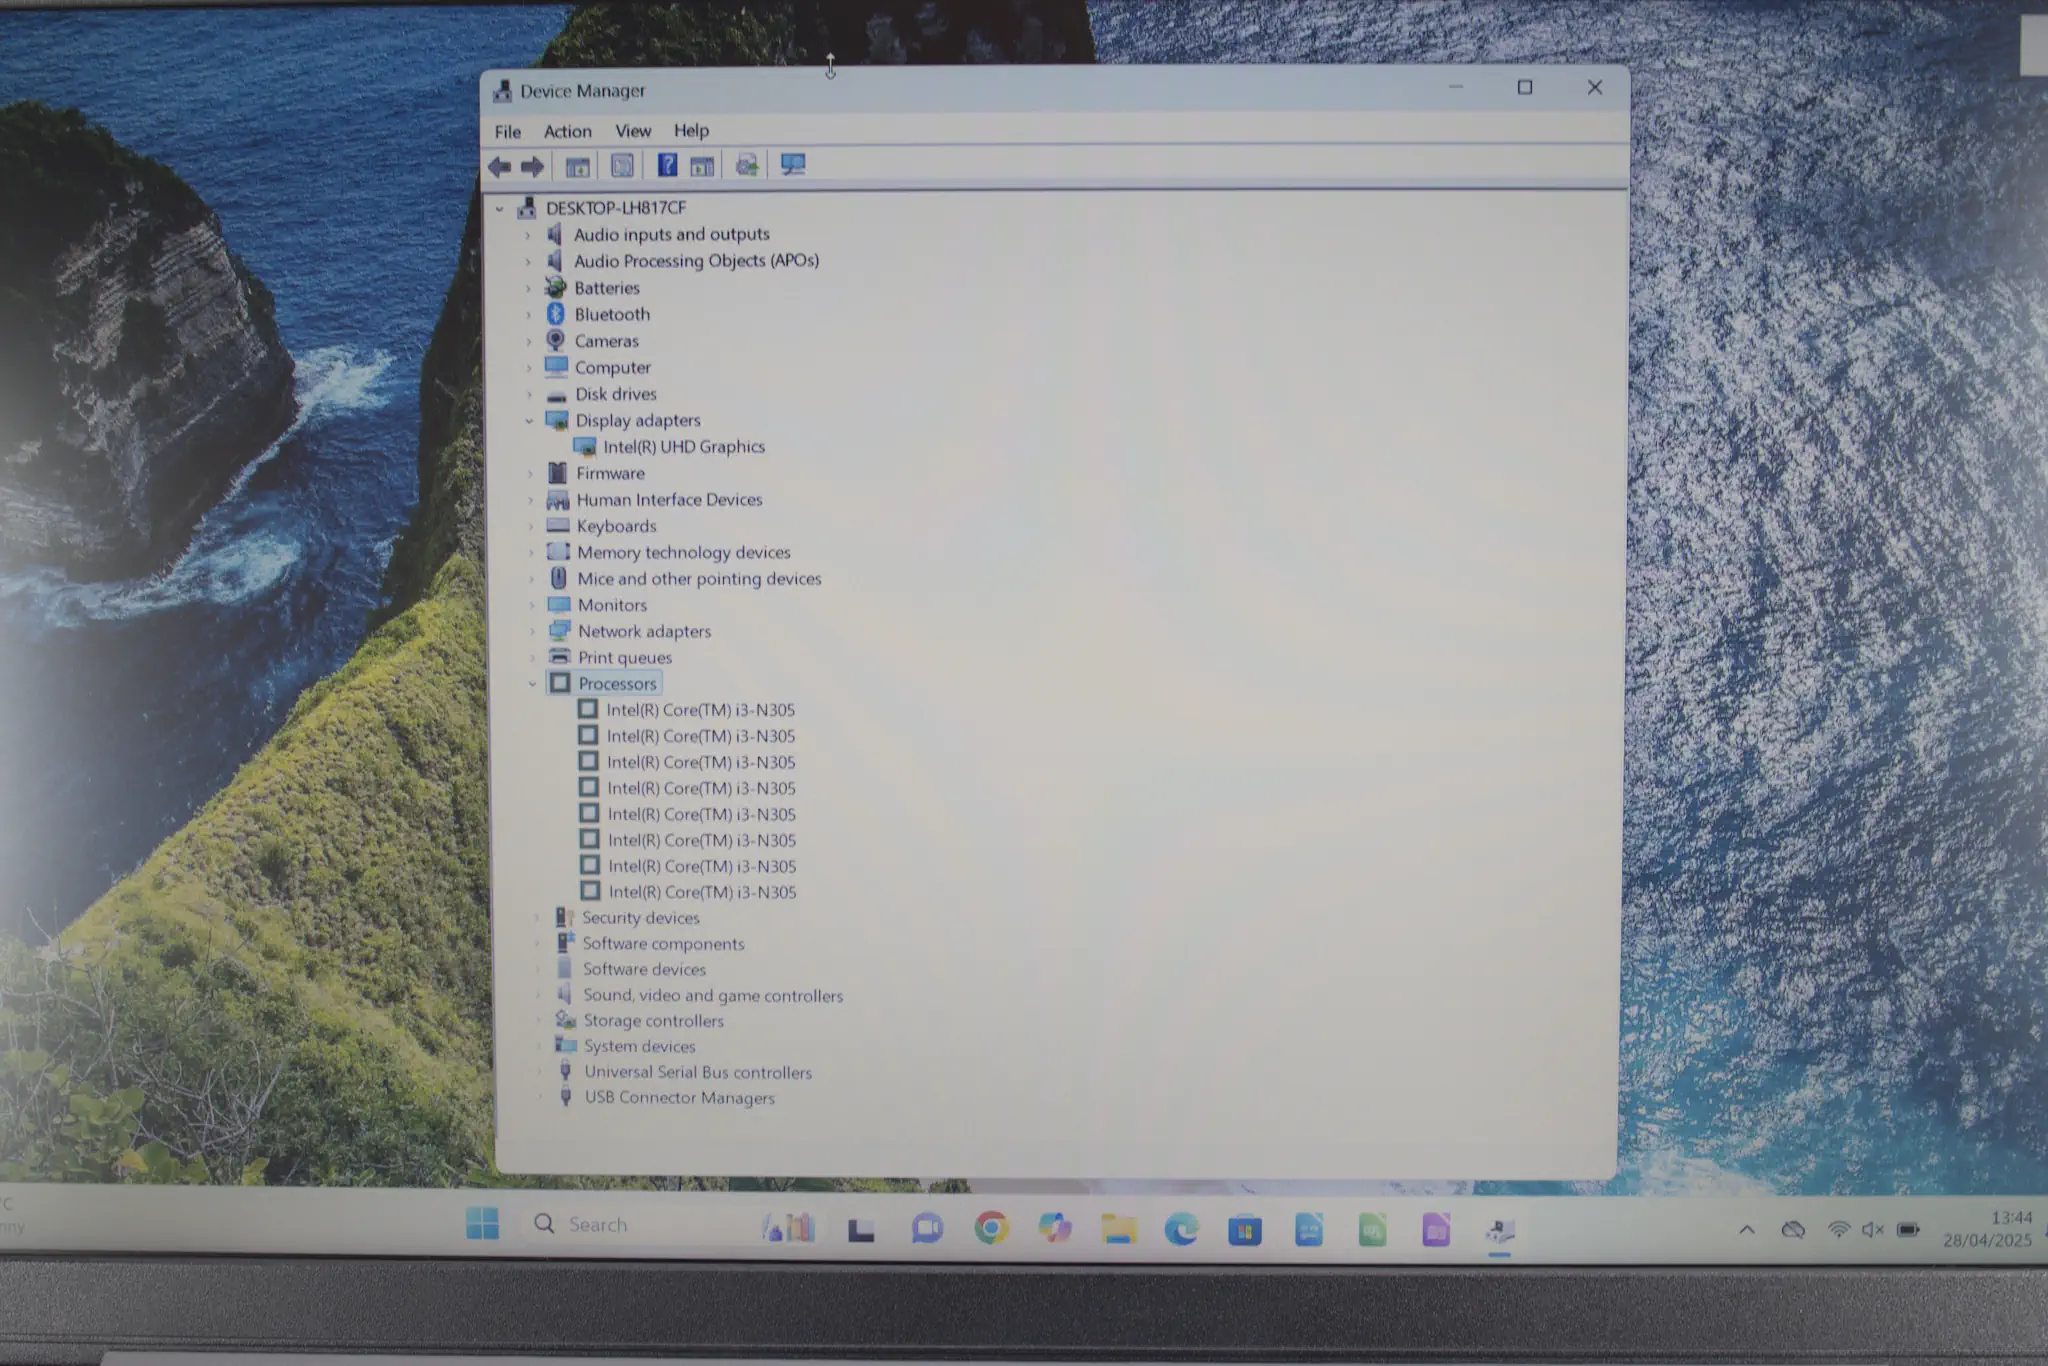Screen dimensions: 2048x1366
Task: Open the Help menu
Action: [691, 130]
